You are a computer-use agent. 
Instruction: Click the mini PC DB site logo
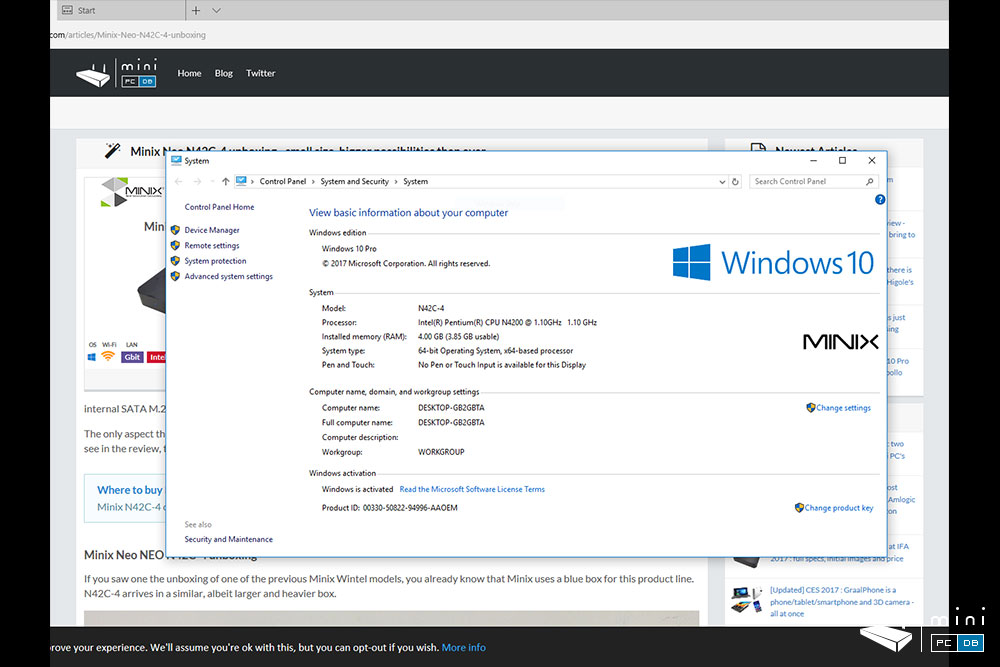coord(117,73)
